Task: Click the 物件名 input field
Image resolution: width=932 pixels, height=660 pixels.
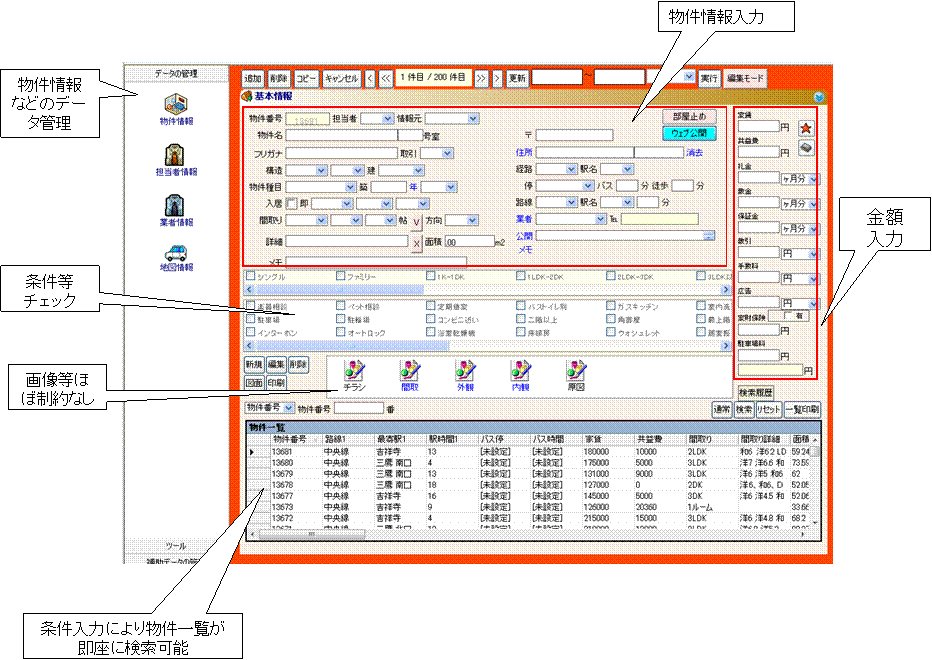Action: 341,135
